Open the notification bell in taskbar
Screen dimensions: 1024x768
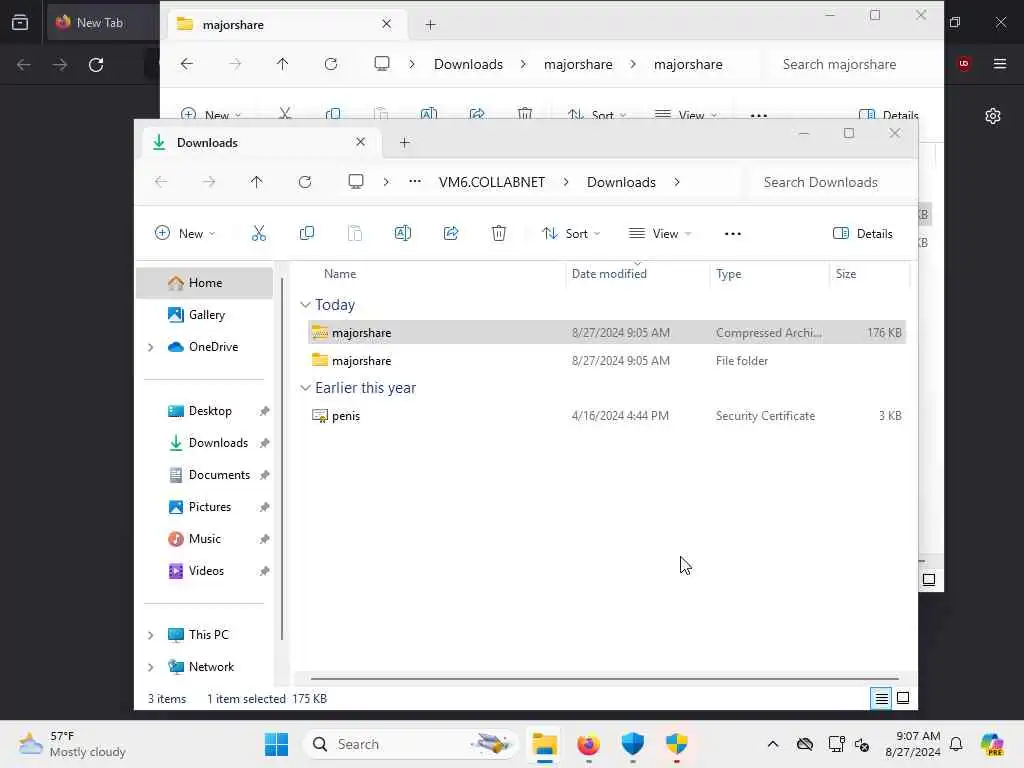click(956, 744)
